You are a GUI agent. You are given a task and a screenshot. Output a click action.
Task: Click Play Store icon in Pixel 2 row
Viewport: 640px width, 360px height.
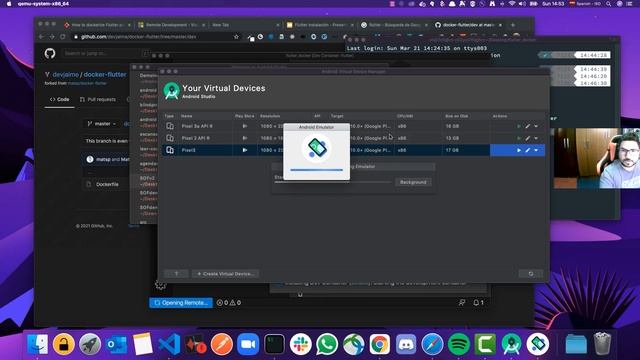(244, 138)
